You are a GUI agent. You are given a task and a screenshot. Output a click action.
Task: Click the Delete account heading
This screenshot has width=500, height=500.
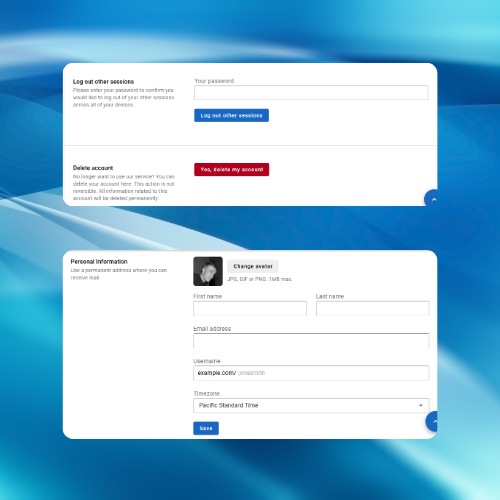pos(93,168)
